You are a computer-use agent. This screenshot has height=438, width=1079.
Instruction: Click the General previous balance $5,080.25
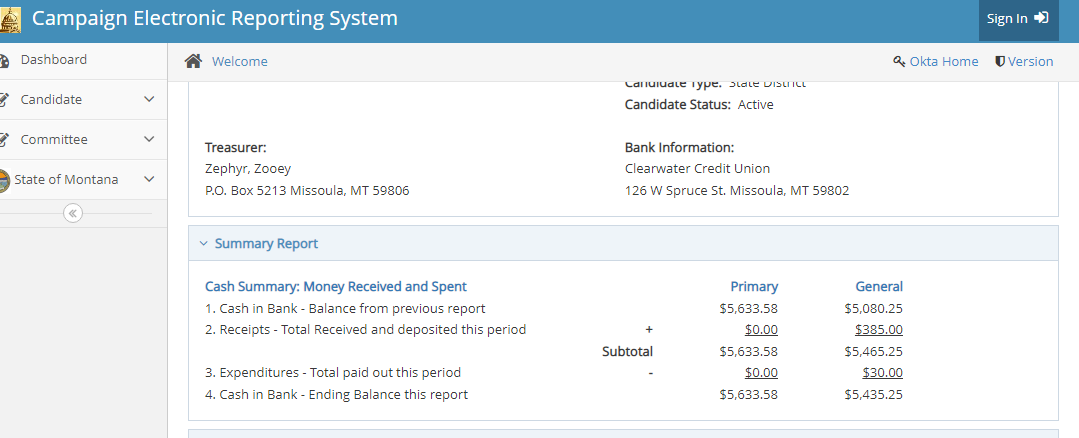(x=873, y=309)
